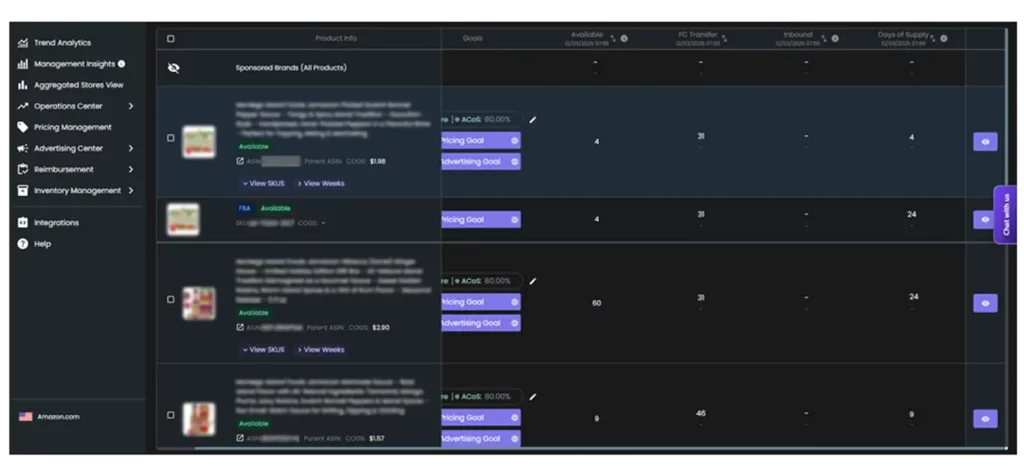
Task: Open the $2.90 COGS product thumbnail
Action: pos(199,303)
